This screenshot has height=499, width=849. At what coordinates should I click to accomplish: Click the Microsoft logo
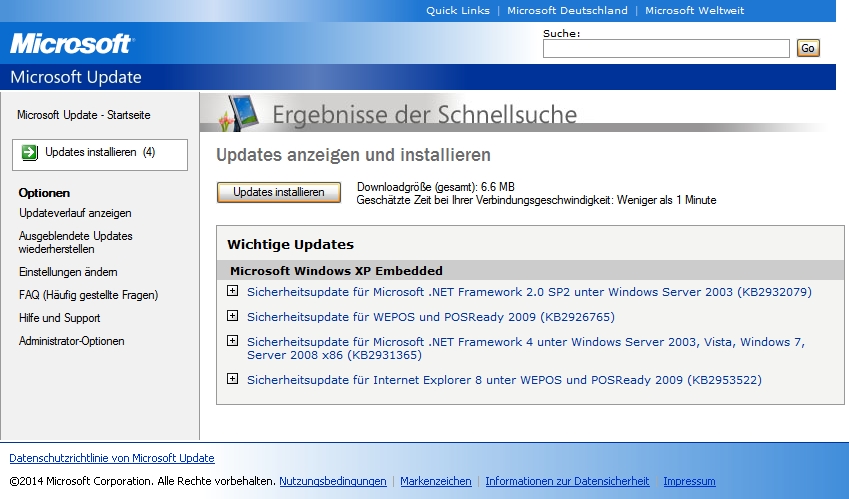72,44
